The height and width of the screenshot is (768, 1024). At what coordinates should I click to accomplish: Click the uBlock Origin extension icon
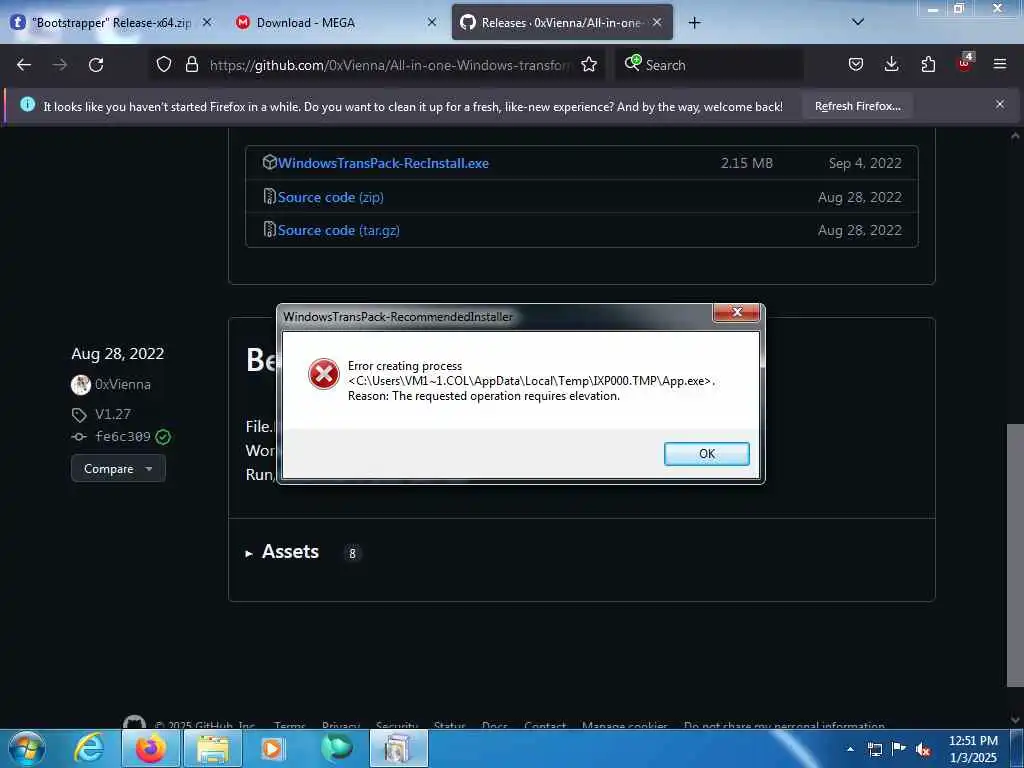pos(965,63)
